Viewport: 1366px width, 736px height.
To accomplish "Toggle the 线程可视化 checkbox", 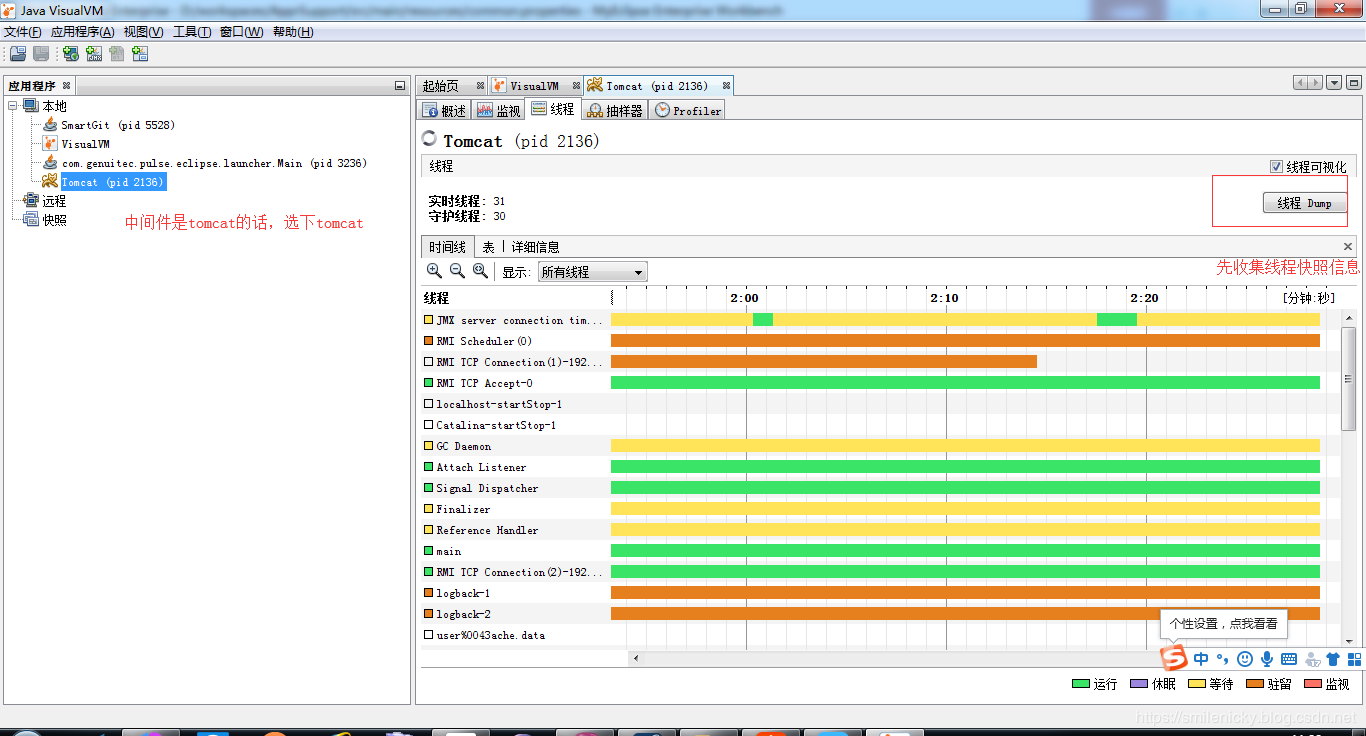I will 1276,167.
